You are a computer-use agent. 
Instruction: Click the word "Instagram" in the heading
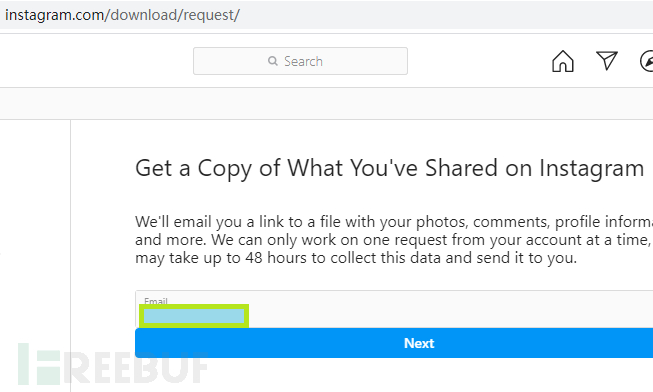point(591,168)
